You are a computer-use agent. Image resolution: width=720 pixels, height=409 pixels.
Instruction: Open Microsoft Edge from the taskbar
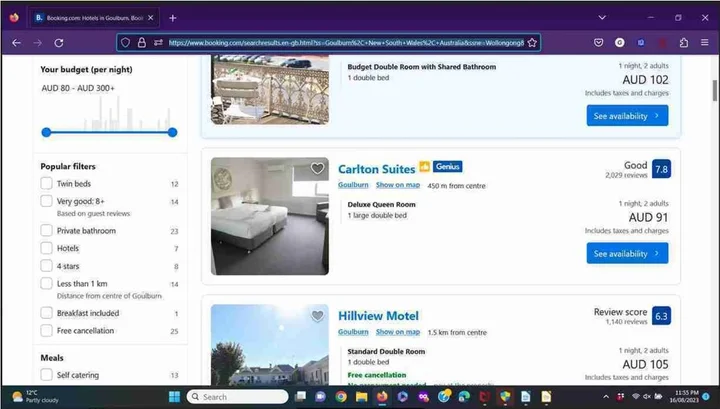464,397
